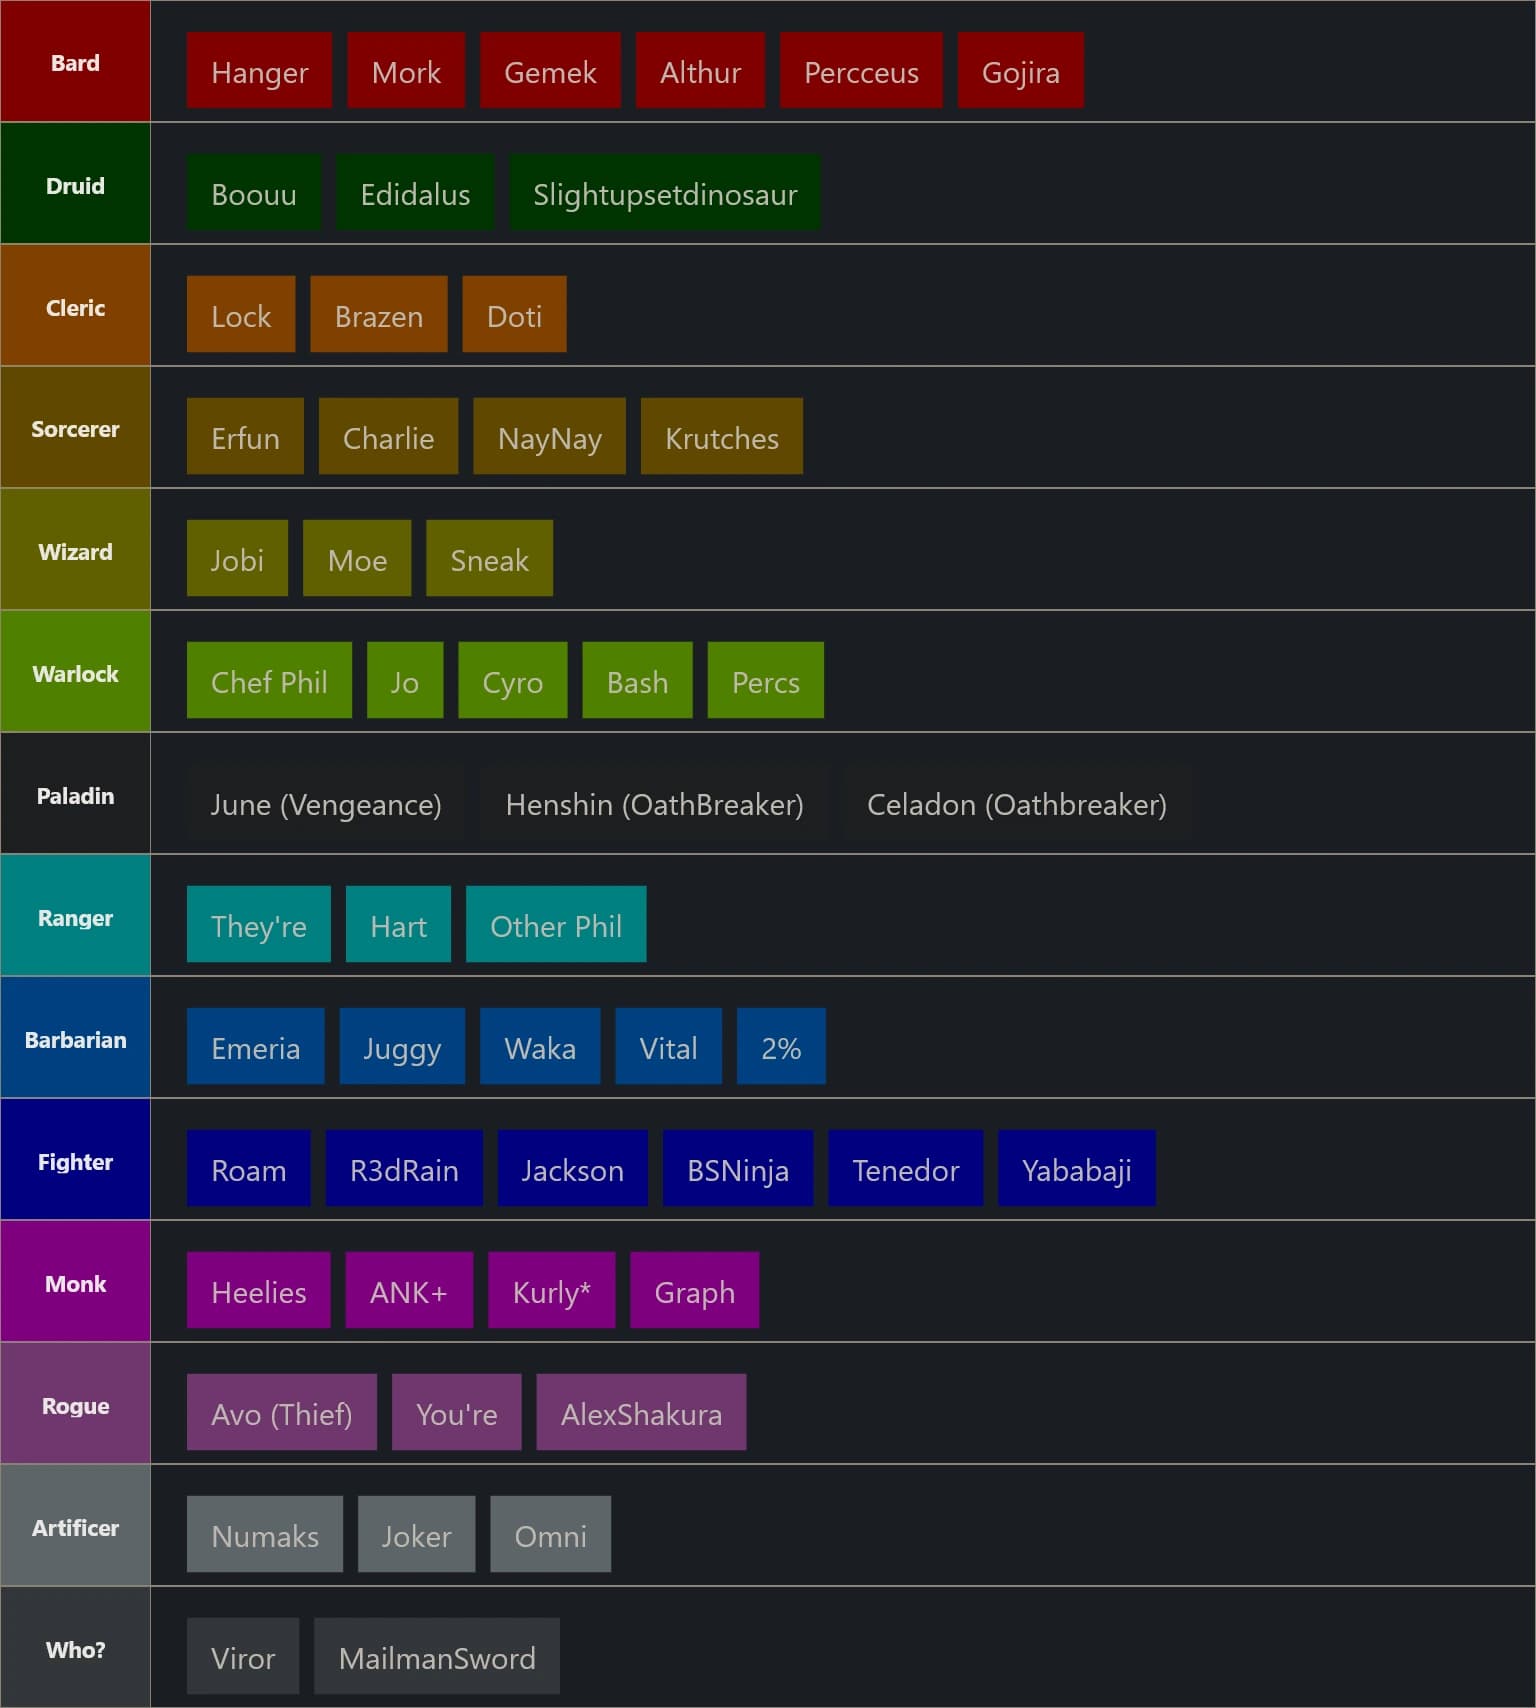
Task: Select the Chef Phil Warlock tag
Action: [x=269, y=681]
